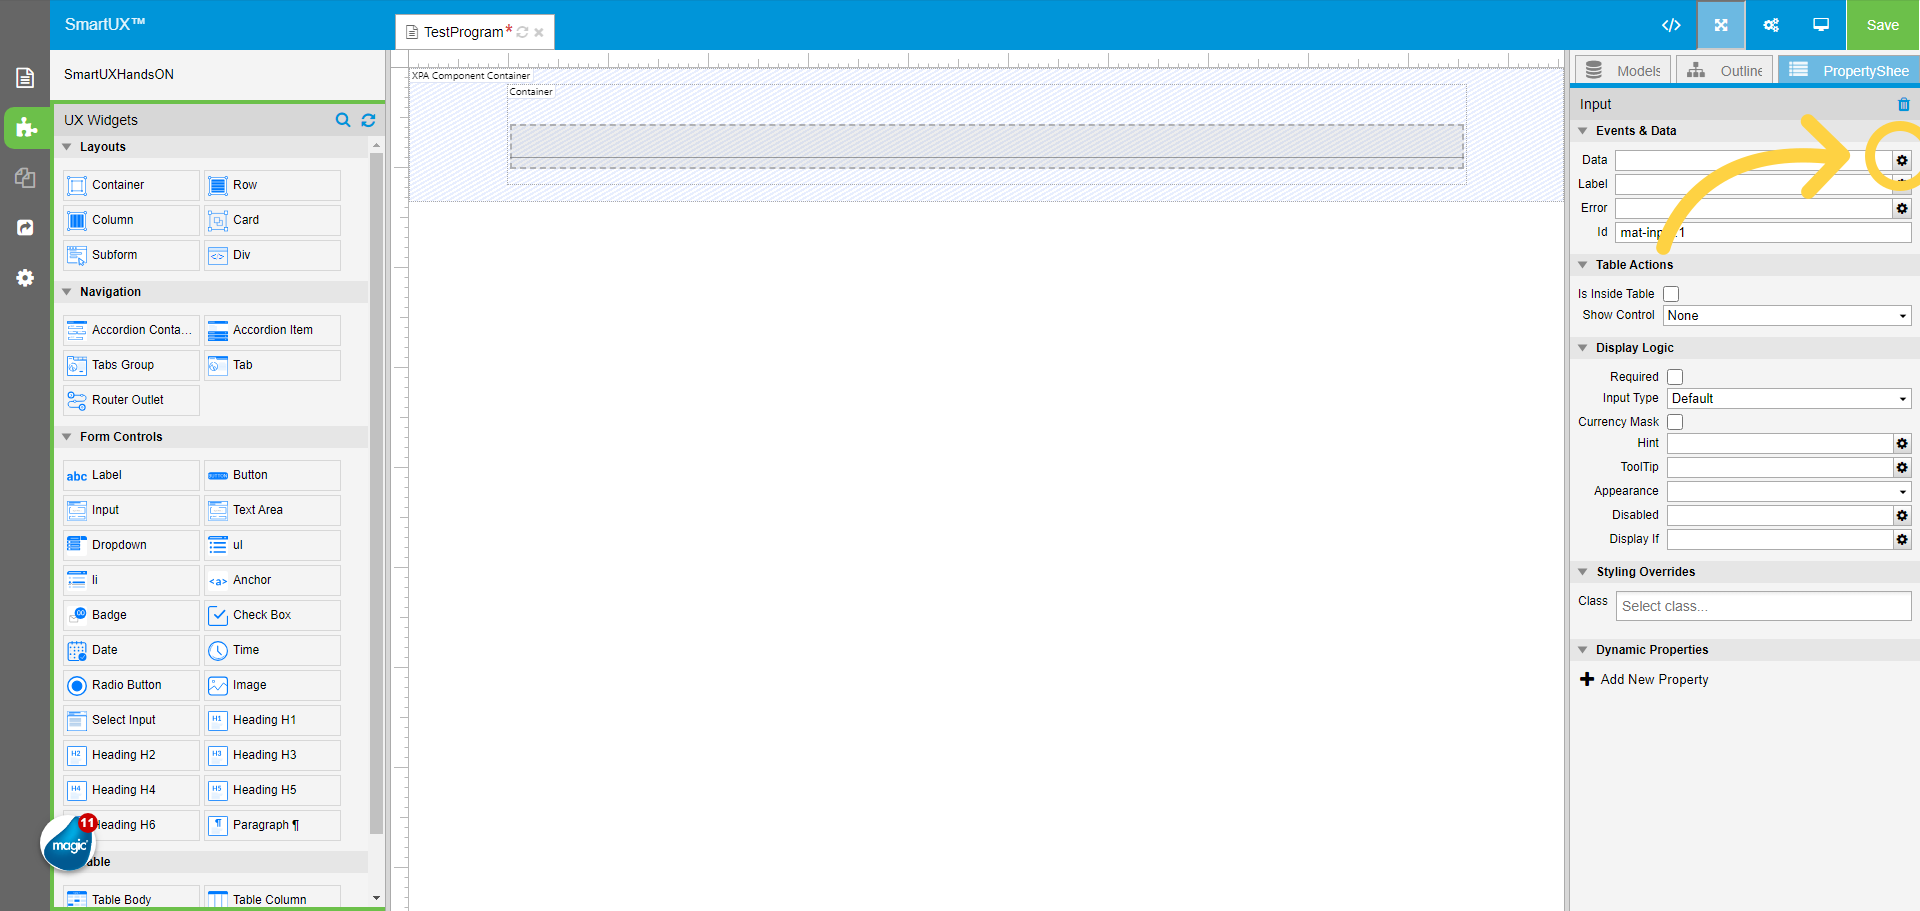Collapse the Layouts section
This screenshot has height=911, width=1920.
point(68,147)
